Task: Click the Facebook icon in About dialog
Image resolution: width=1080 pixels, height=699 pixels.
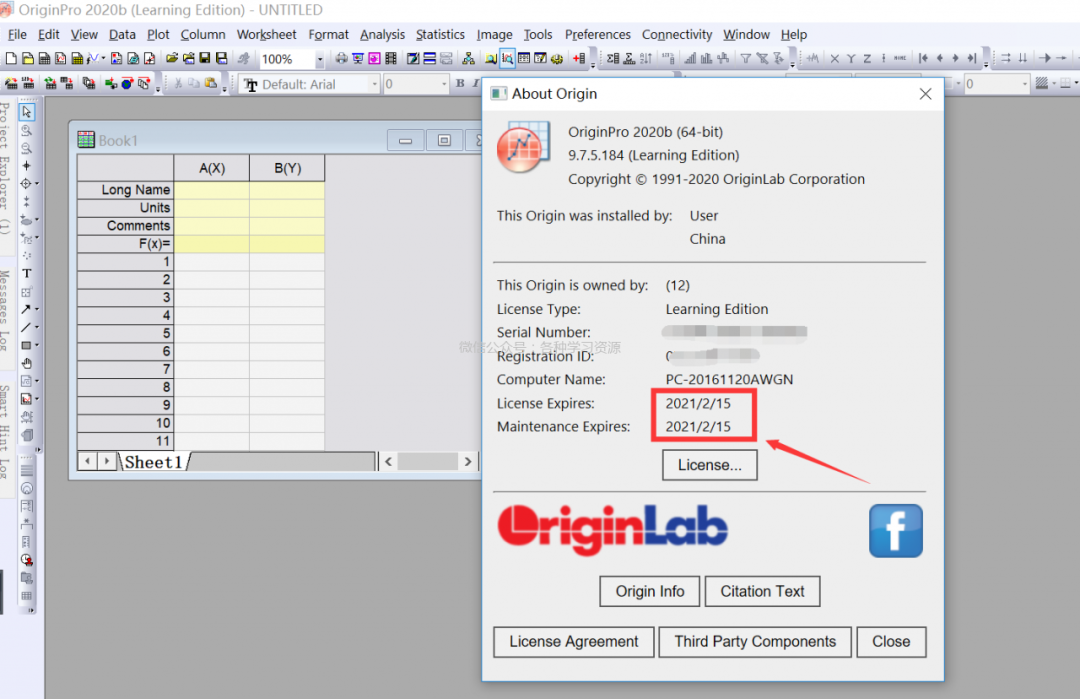Action: click(895, 530)
